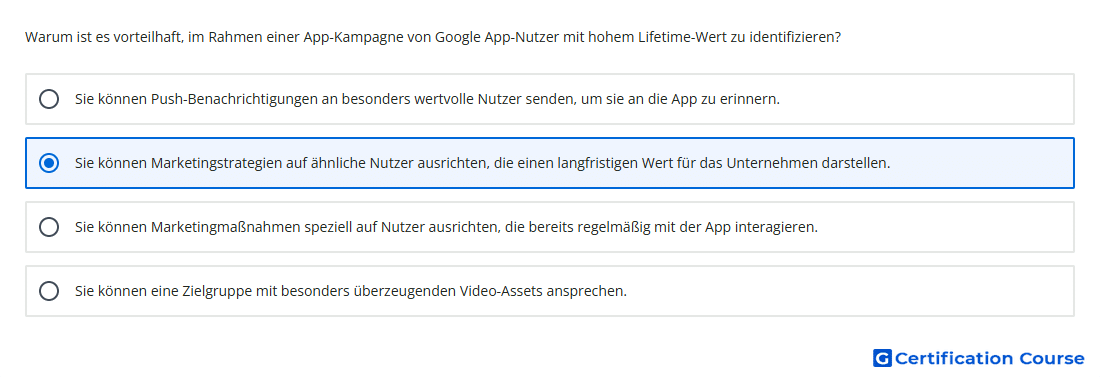Click empty area of highlighted second answer box
The image size is (1100, 377).
pyautogui.click(x=982, y=163)
